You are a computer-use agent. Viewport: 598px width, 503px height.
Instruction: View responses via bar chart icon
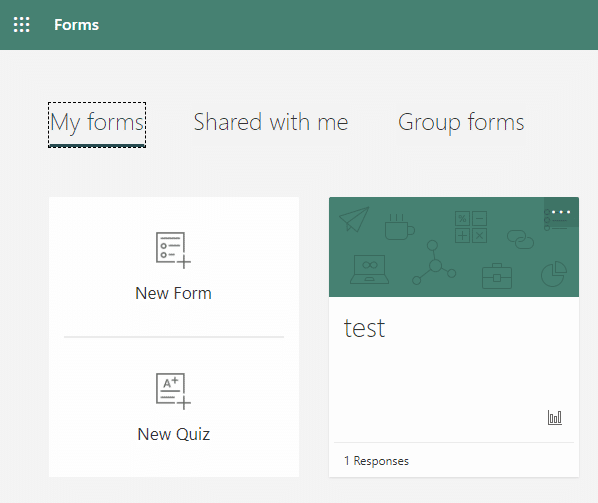(555, 418)
